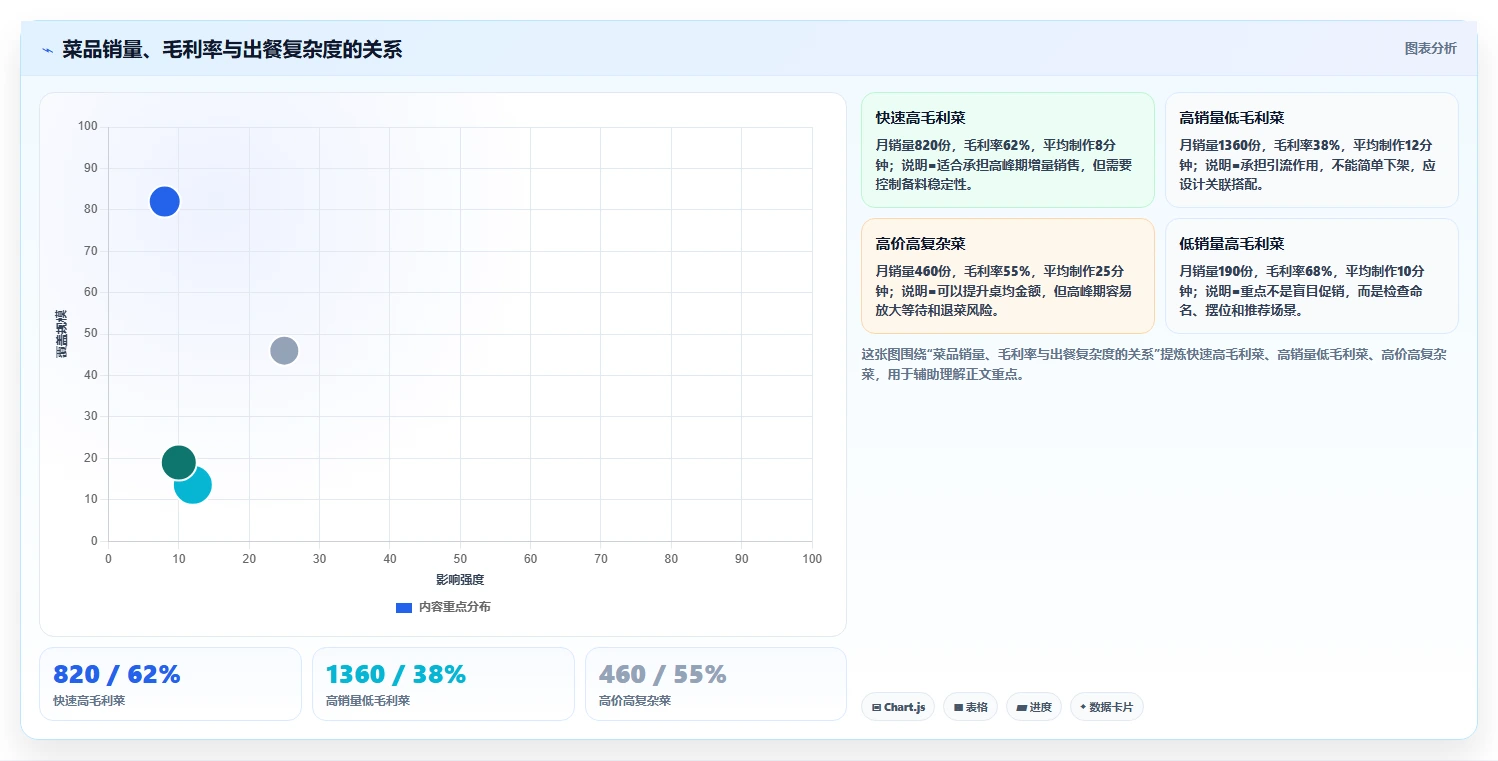Click the 月销量820份 description text
The width and height of the screenshot is (1498, 761).
(x=1004, y=164)
